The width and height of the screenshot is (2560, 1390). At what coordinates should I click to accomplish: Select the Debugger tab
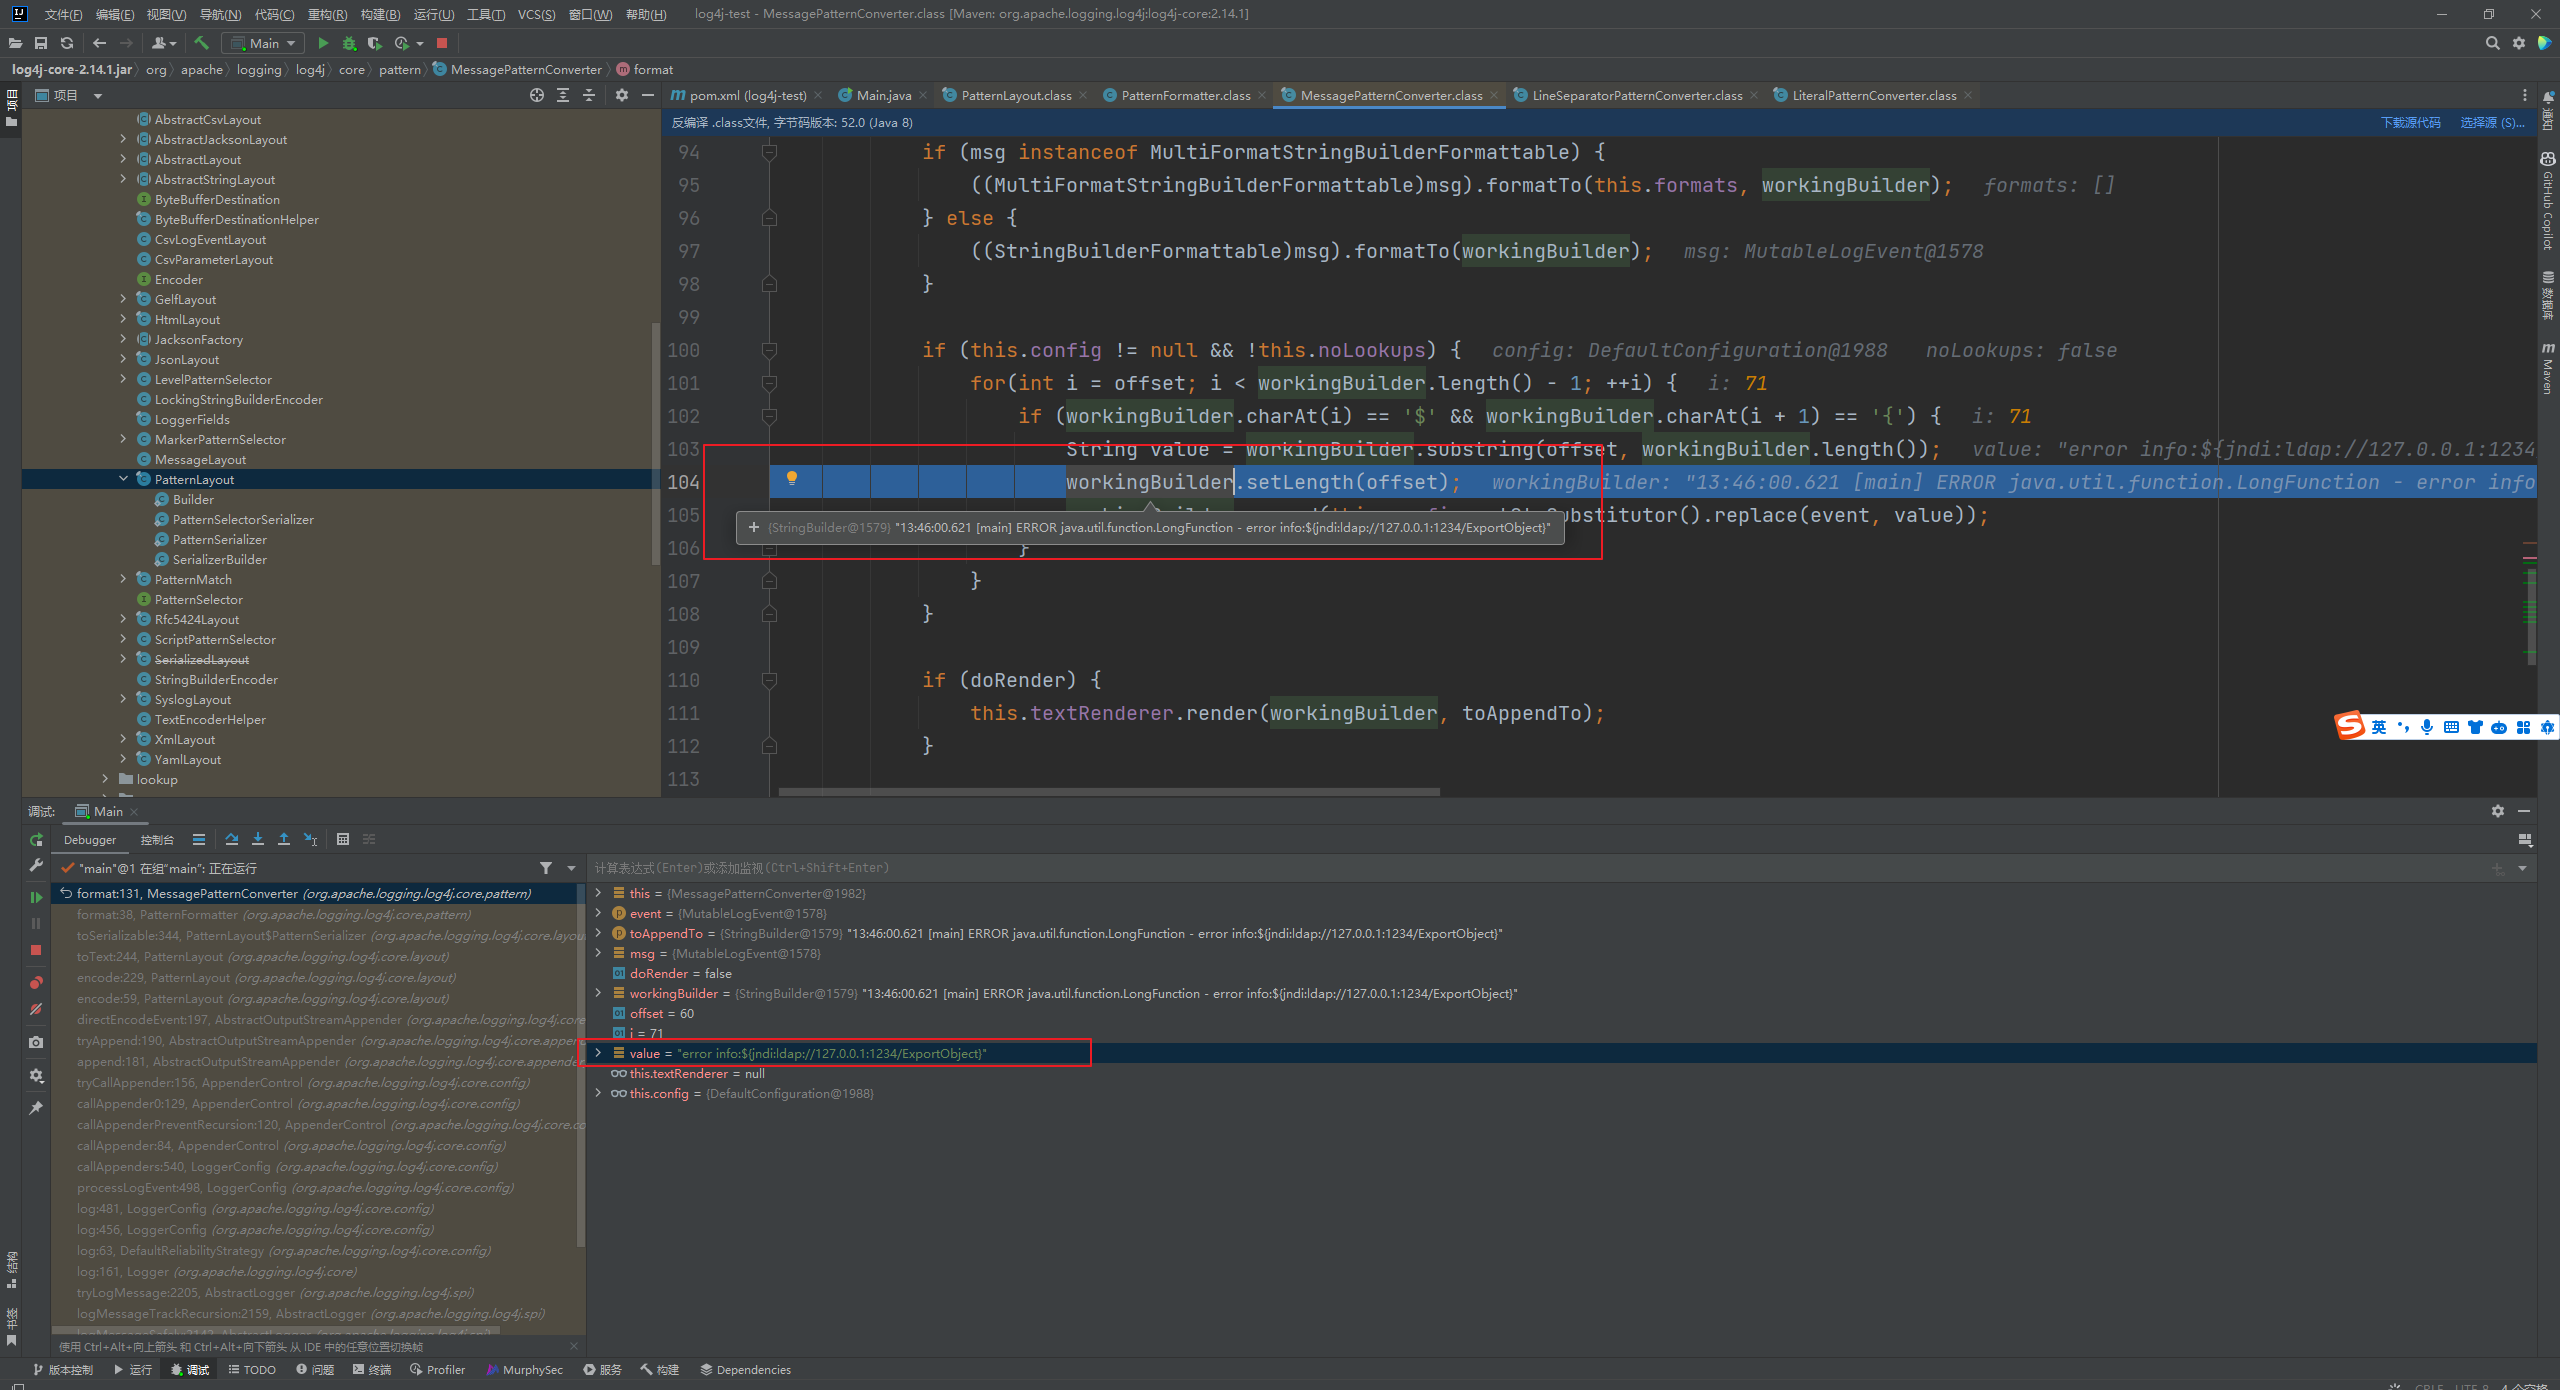pos(90,839)
